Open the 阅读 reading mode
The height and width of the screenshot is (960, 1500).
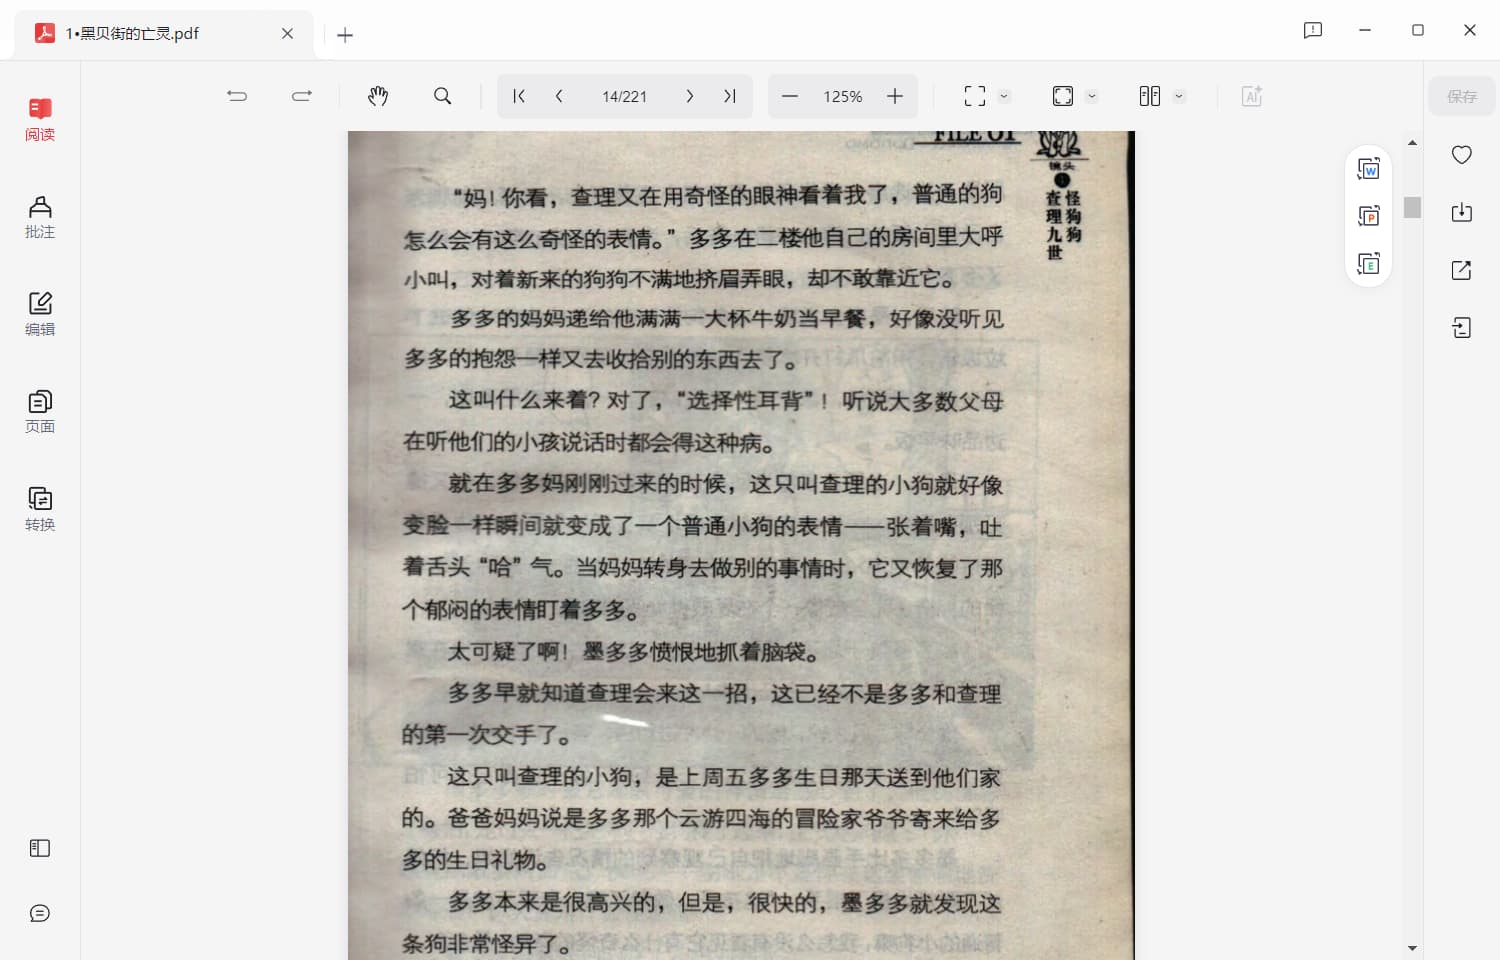40,120
